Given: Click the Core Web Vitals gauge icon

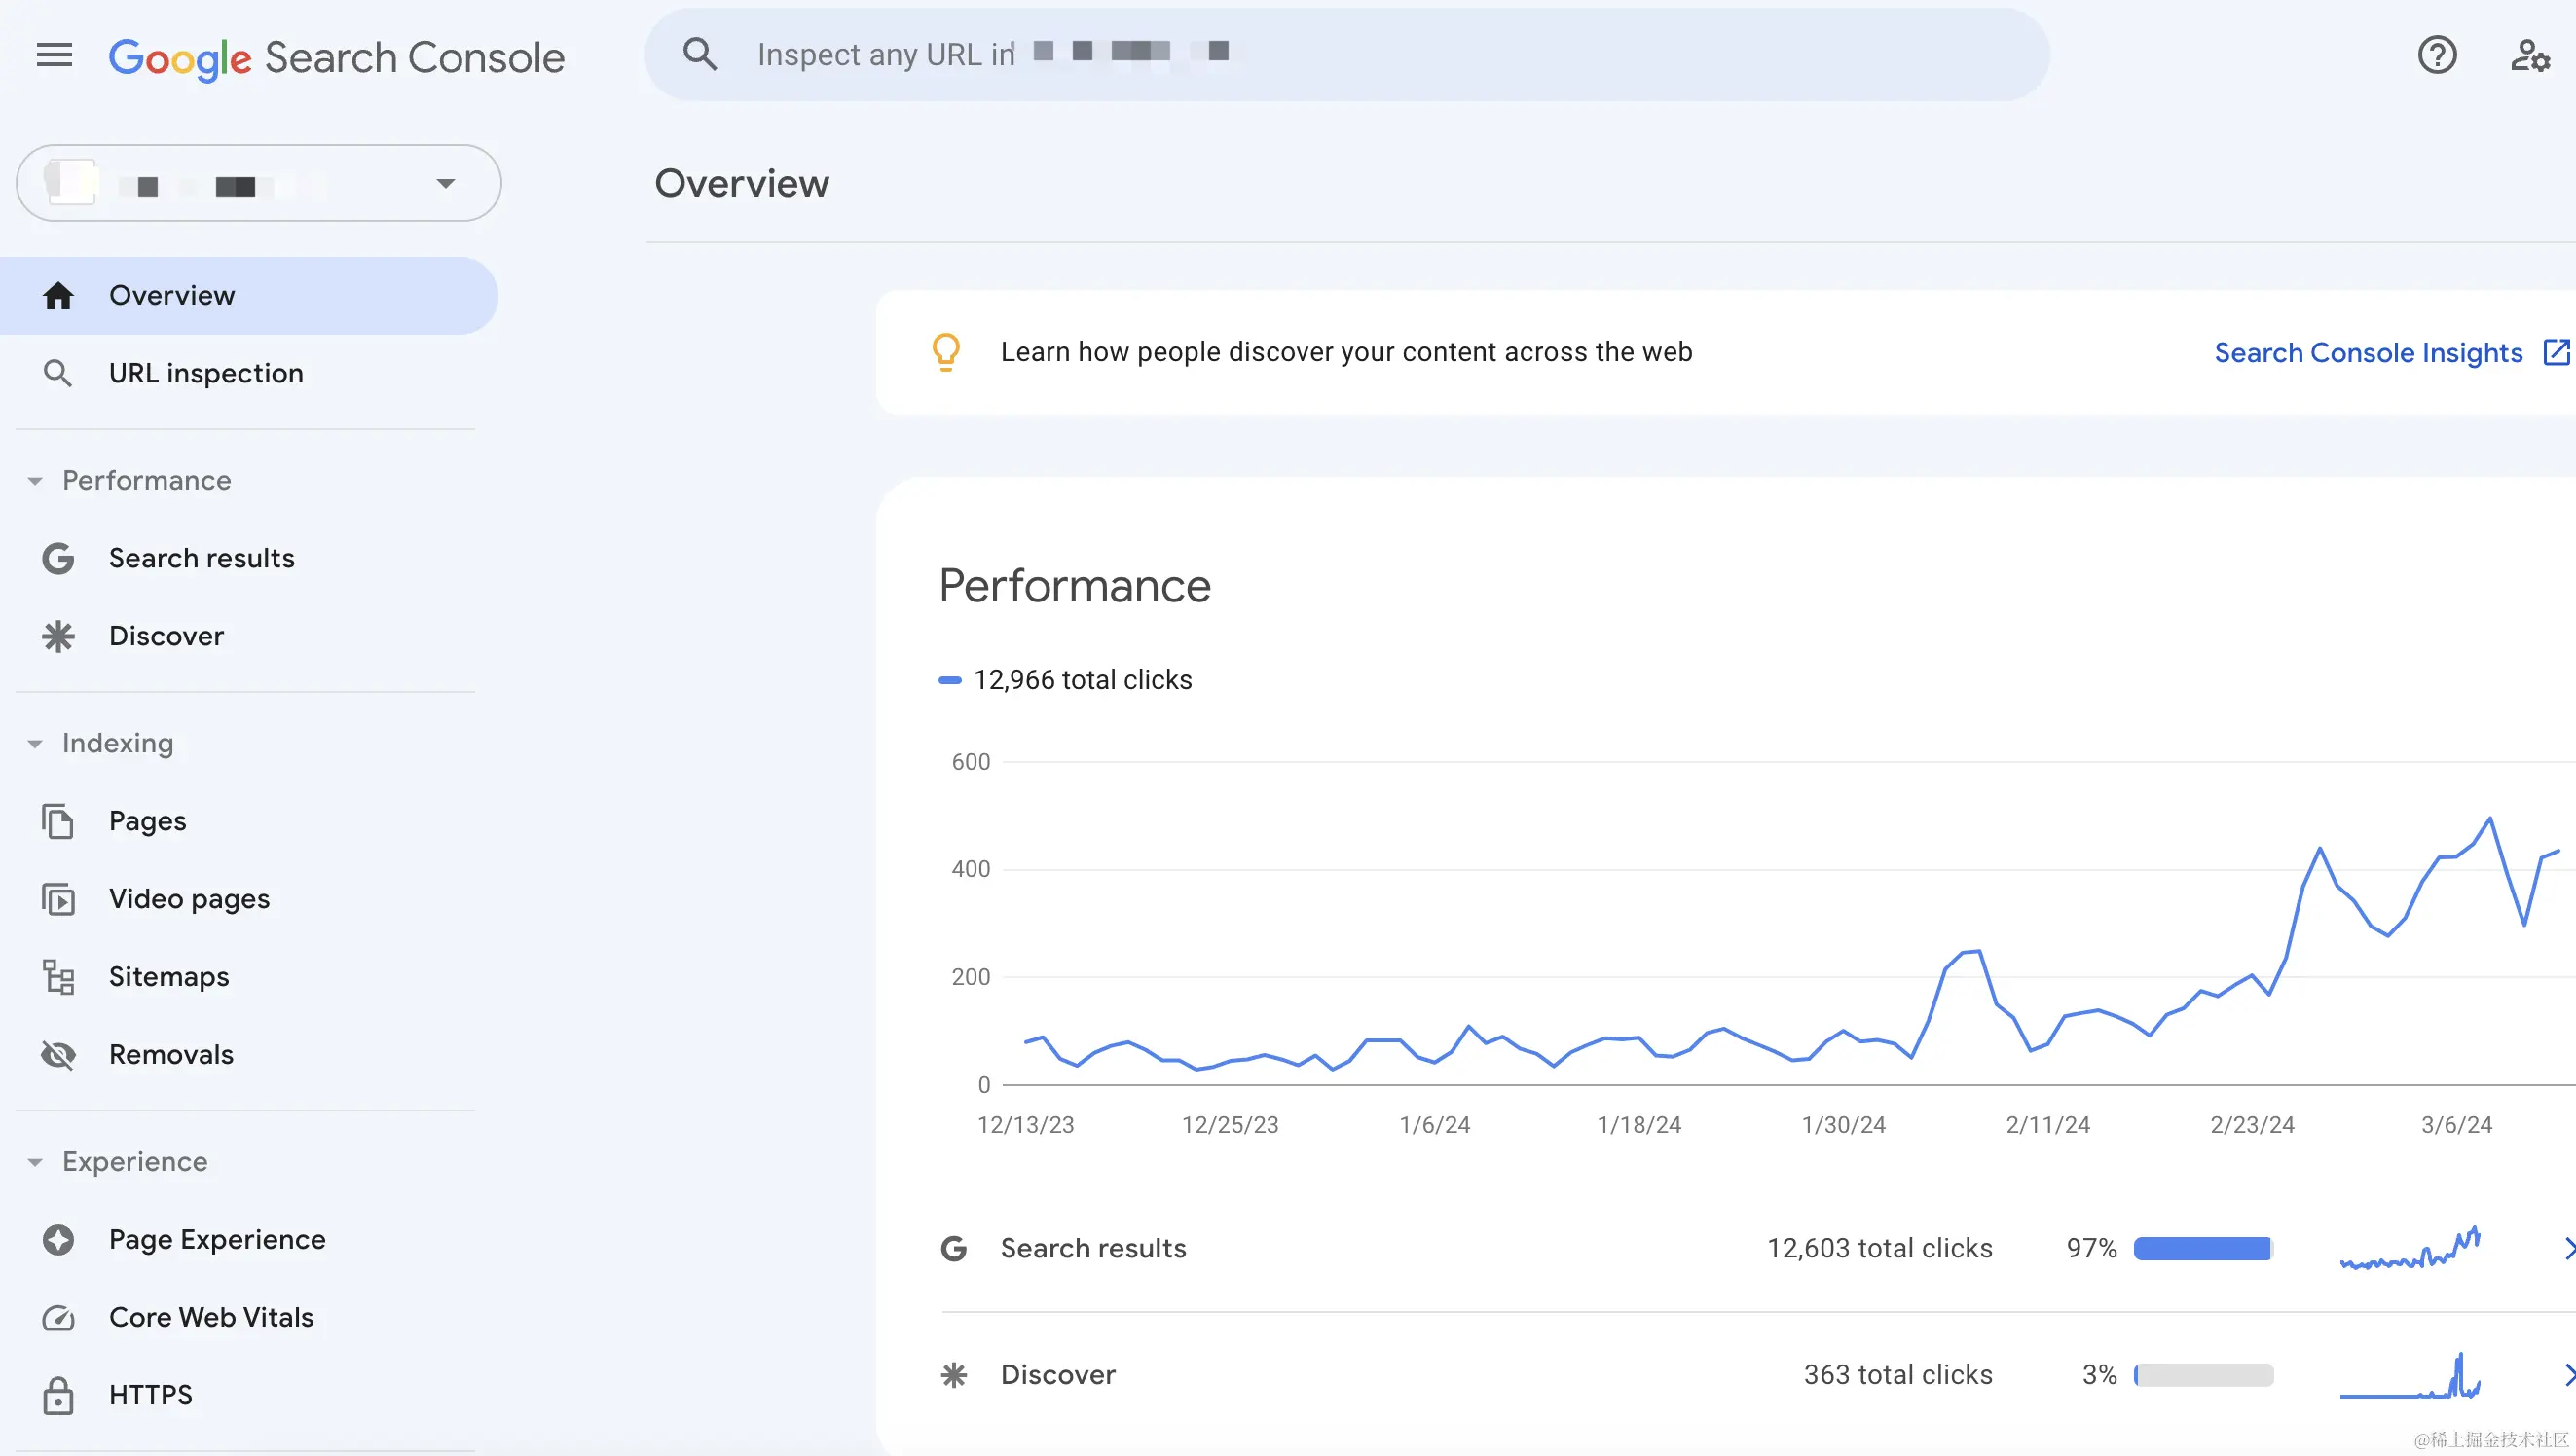Looking at the screenshot, I should tap(58, 1318).
